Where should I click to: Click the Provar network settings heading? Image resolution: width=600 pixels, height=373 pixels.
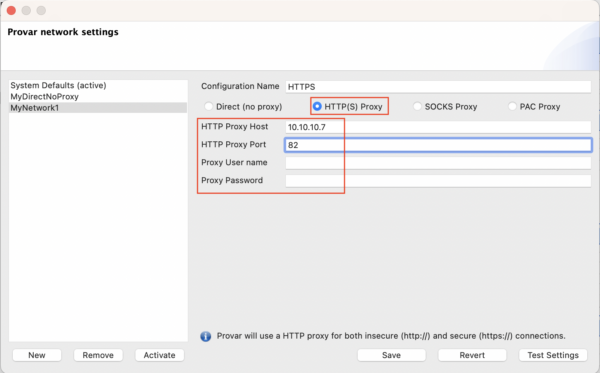63,32
